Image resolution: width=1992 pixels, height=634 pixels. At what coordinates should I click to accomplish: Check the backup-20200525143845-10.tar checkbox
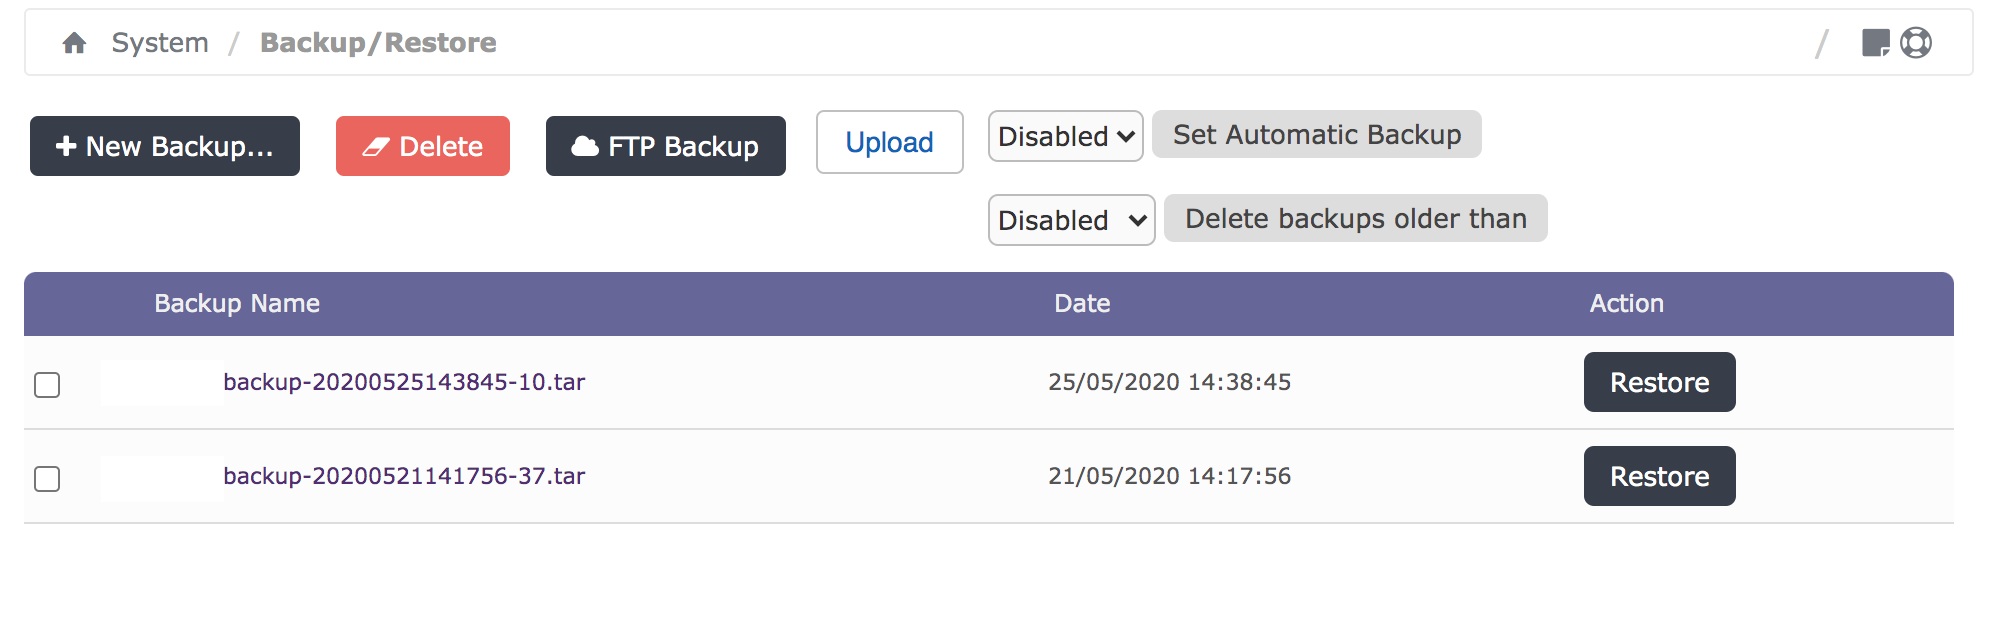pos(47,385)
